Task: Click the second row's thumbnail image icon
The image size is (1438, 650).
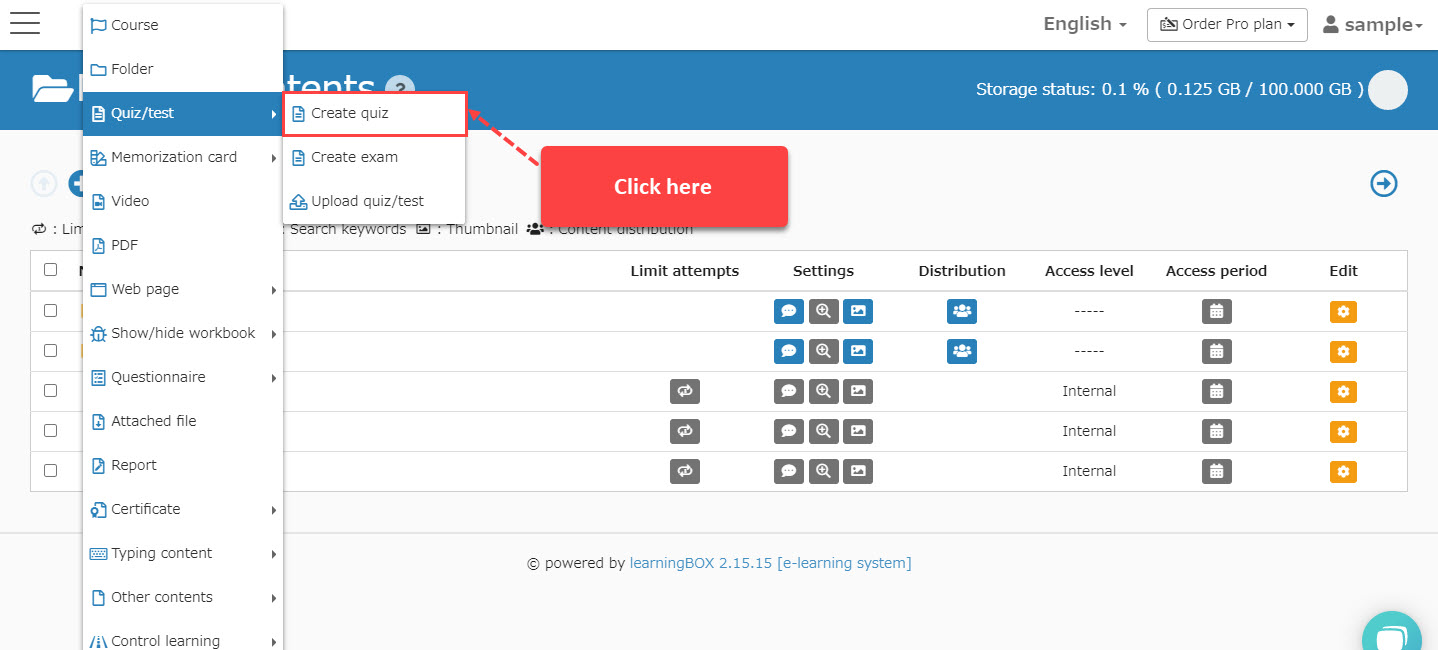Action: [x=857, y=351]
